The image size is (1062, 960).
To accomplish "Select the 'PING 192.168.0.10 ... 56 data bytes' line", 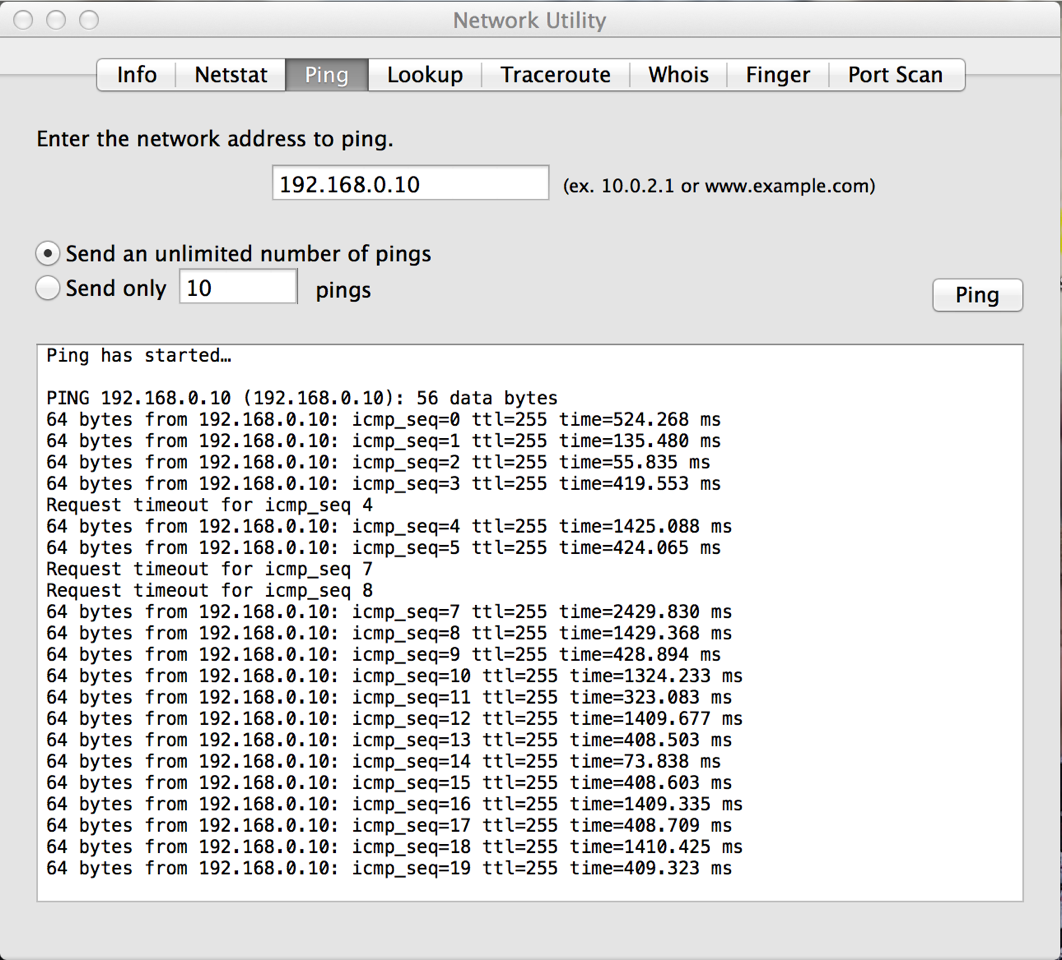I will click(x=302, y=398).
